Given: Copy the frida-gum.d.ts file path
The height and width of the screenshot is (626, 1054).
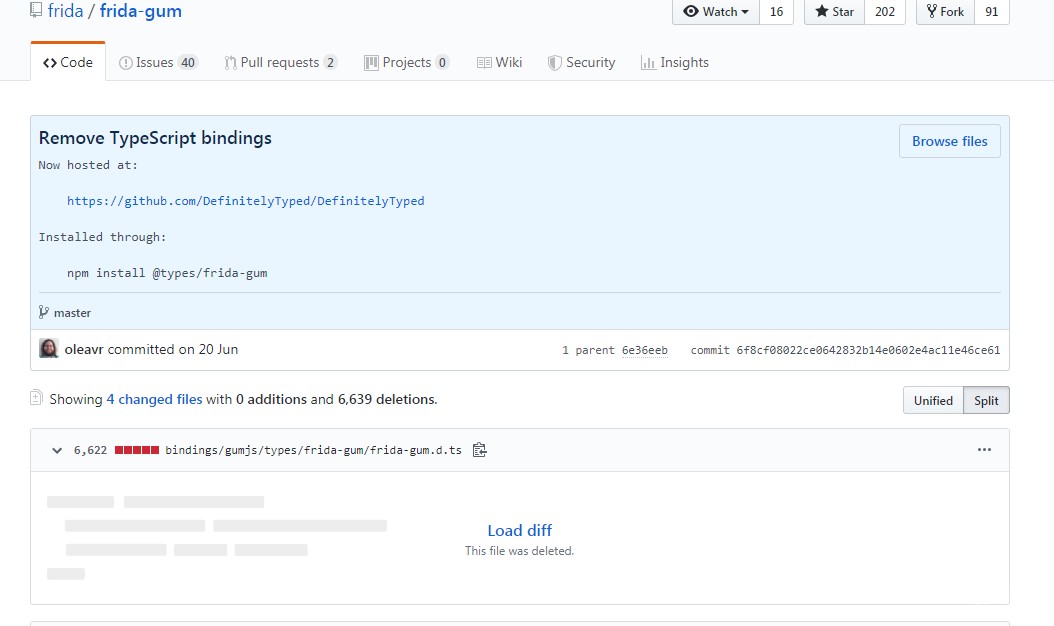Looking at the screenshot, I should 479,450.
